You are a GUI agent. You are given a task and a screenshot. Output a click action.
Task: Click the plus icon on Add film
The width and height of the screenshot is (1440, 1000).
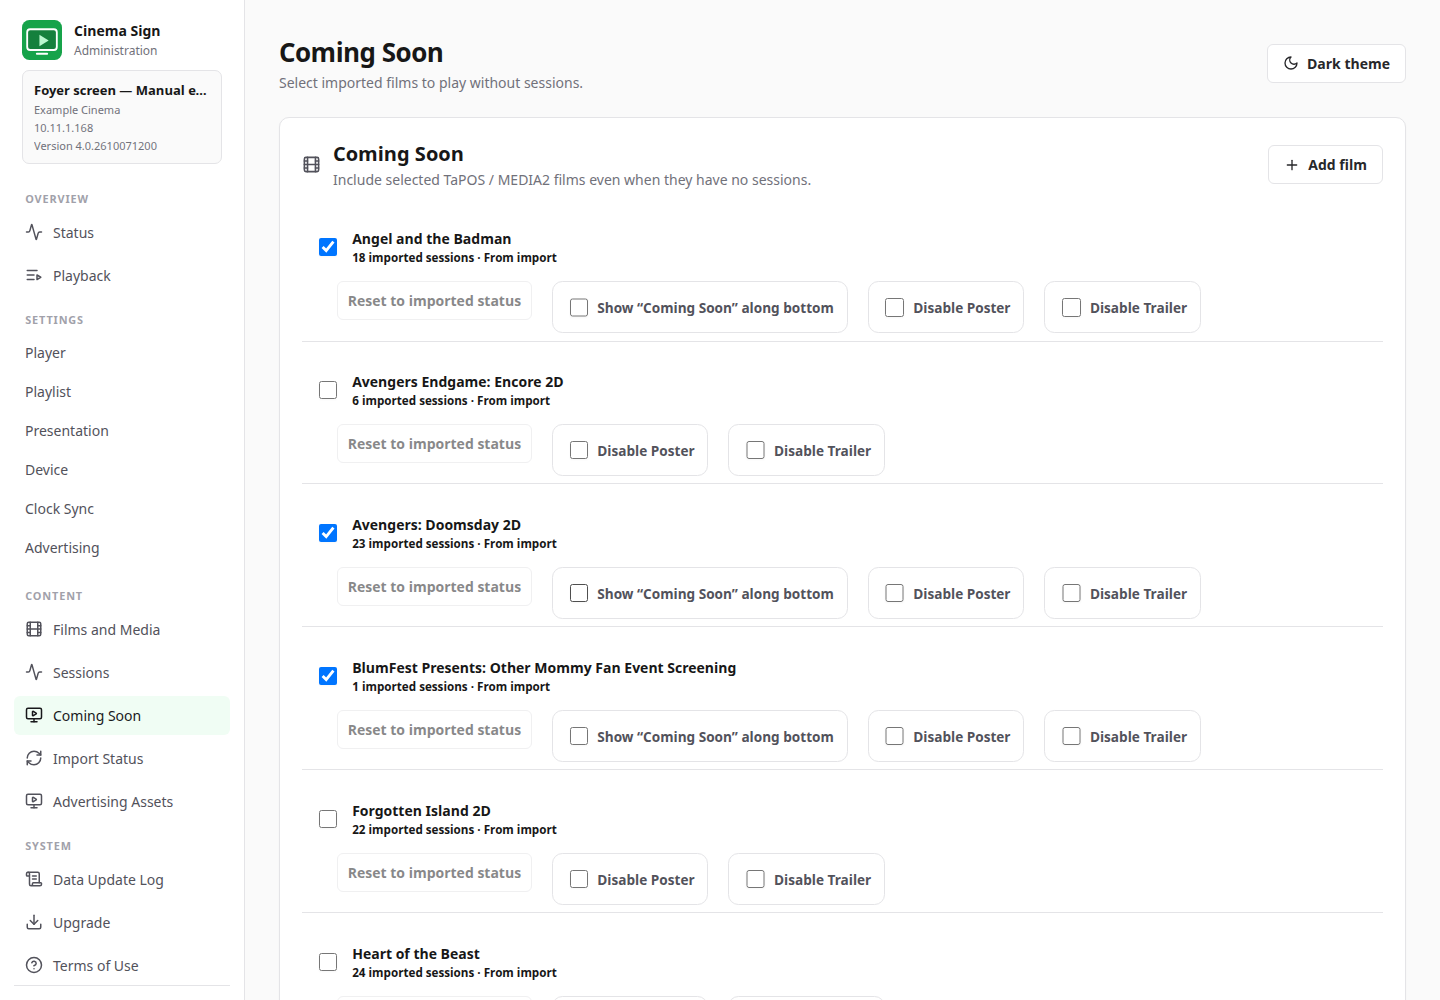coord(1292,165)
